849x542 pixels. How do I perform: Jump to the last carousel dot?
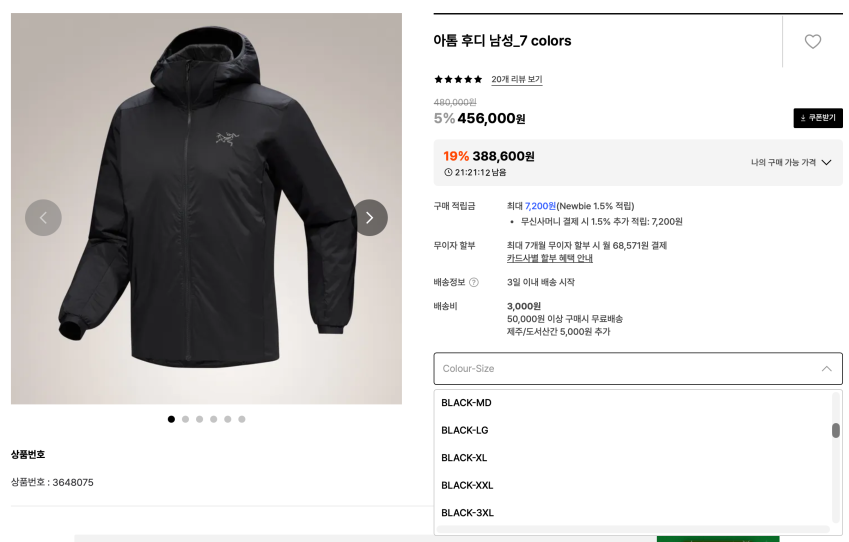pos(241,419)
